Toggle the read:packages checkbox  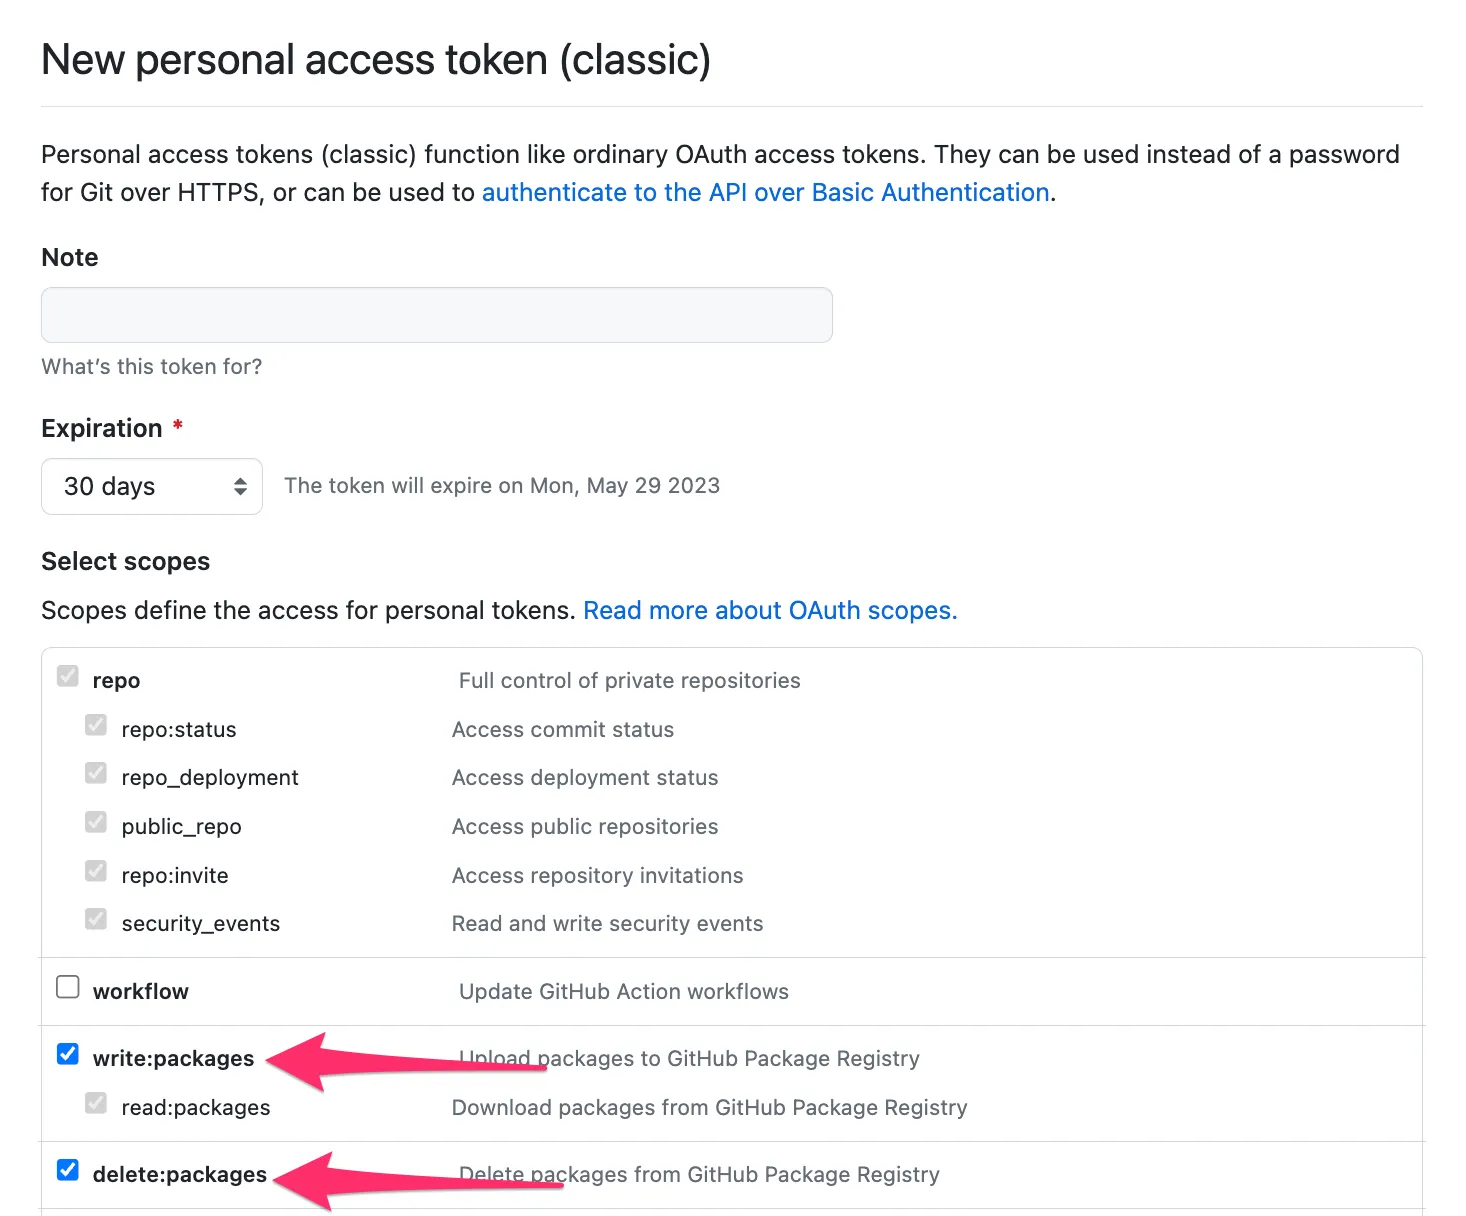[x=96, y=1104]
